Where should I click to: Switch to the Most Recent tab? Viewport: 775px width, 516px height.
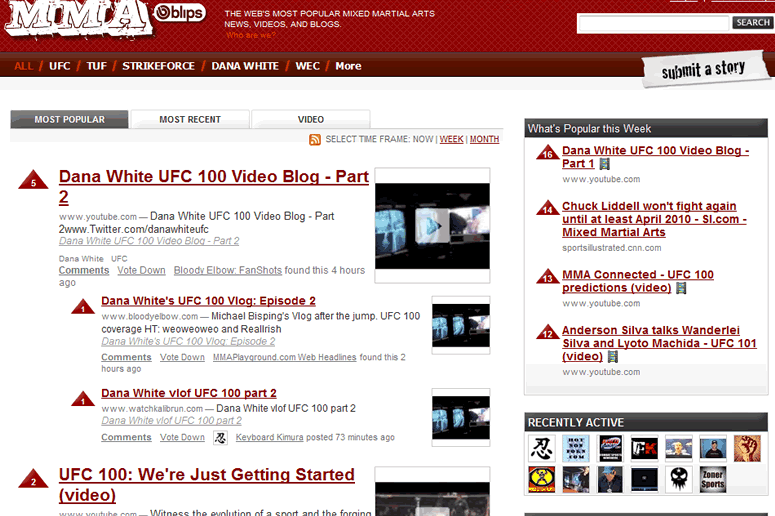click(x=190, y=120)
